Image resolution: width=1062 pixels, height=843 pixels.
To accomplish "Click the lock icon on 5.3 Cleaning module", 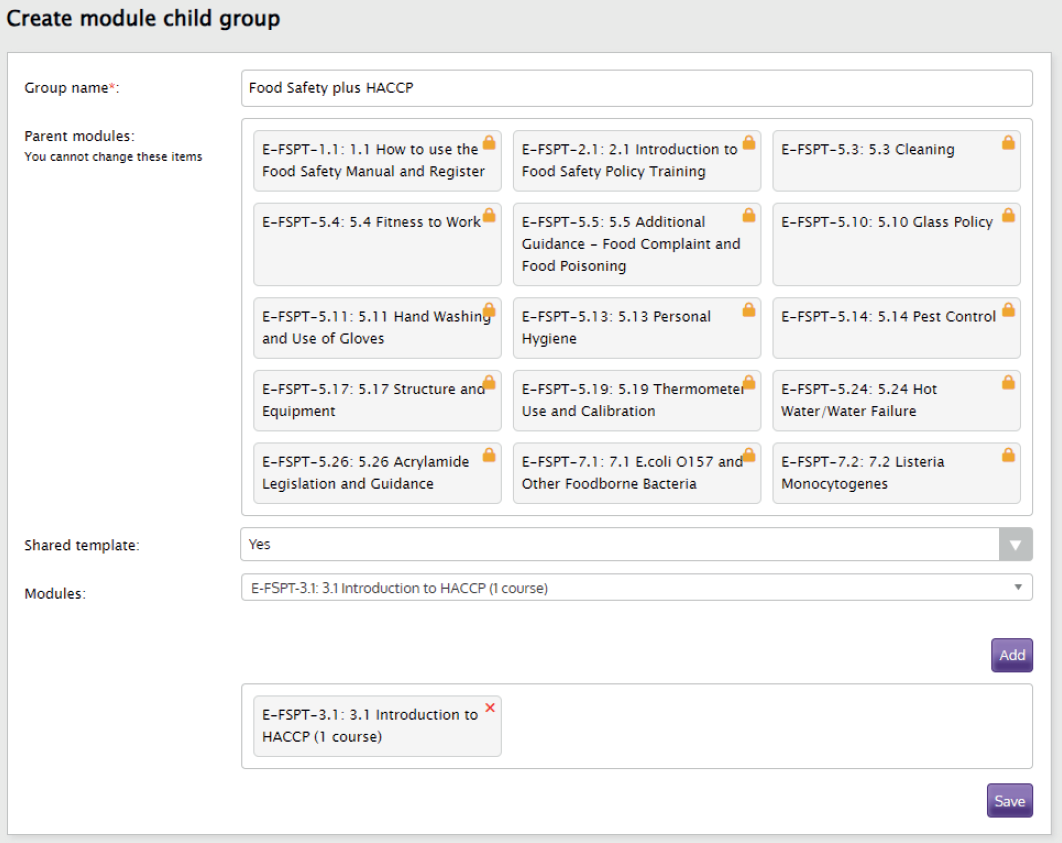I will [x=1008, y=142].
